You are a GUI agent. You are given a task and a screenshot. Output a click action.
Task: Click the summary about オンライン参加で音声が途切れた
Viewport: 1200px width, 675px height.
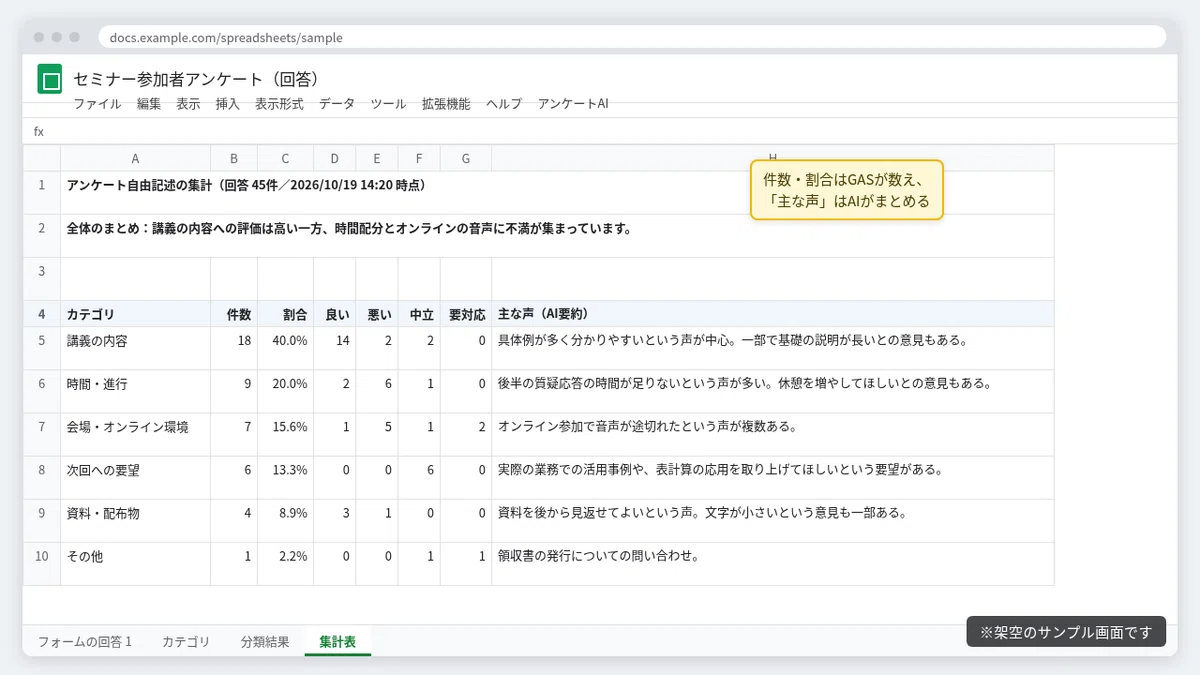coord(773,434)
